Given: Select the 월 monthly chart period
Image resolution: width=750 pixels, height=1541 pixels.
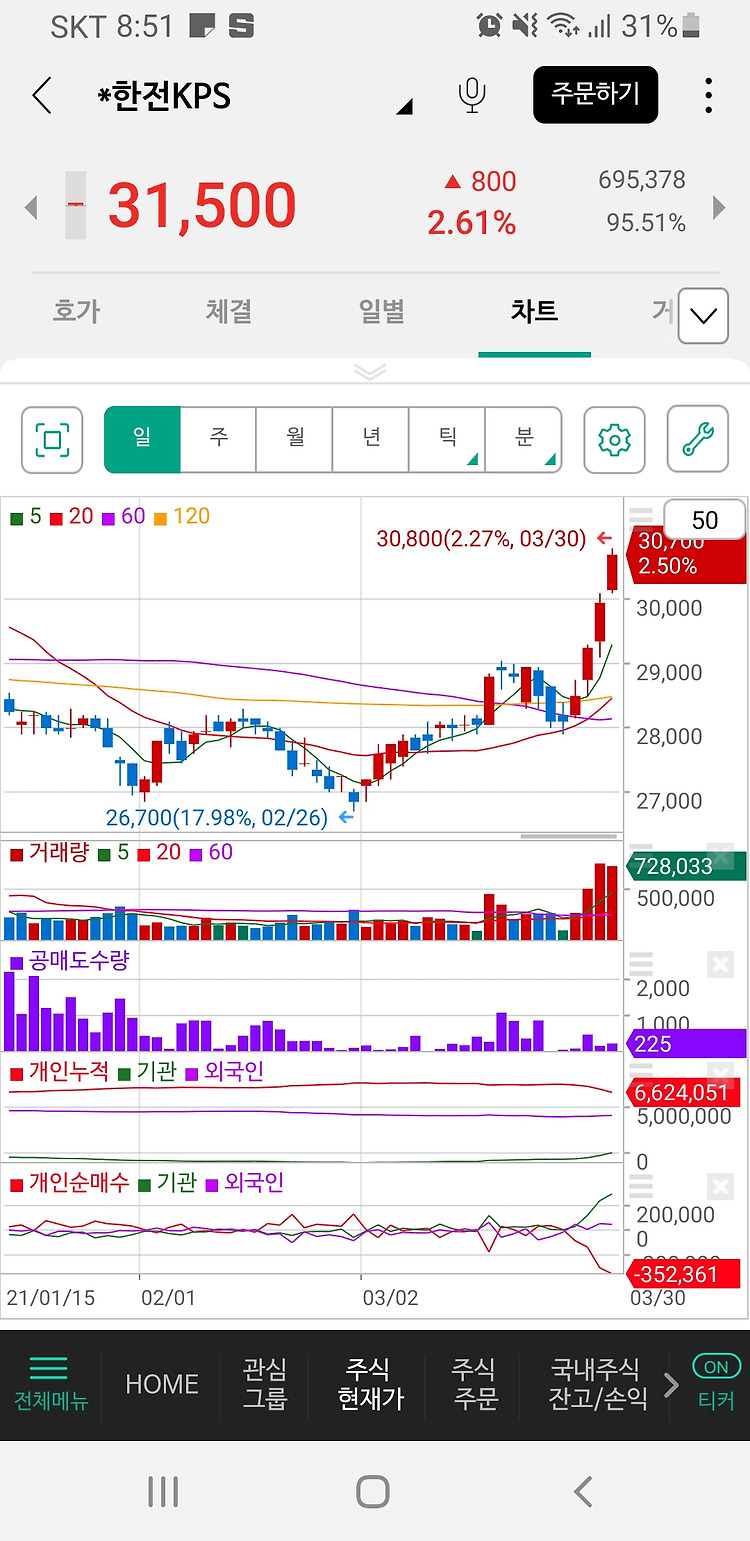Looking at the screenshot, I should (x=294, y=439).
